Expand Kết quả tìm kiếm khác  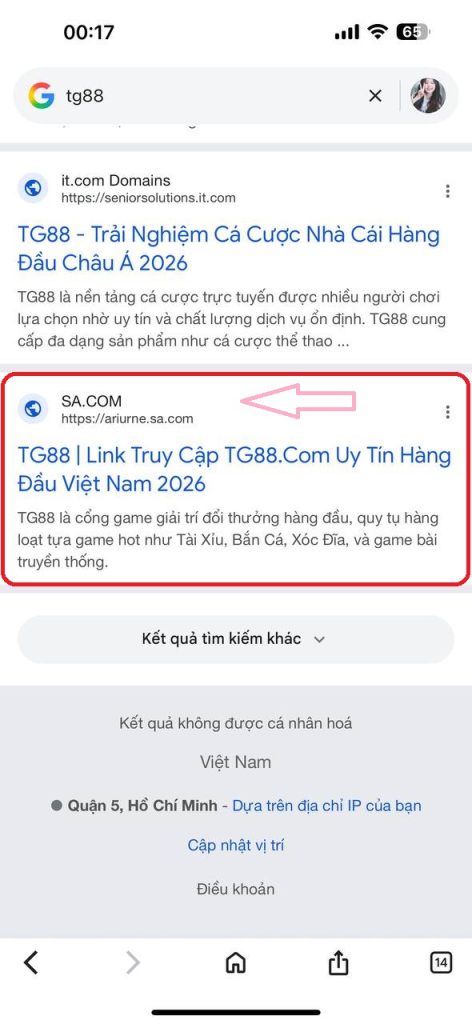[236, 639]
